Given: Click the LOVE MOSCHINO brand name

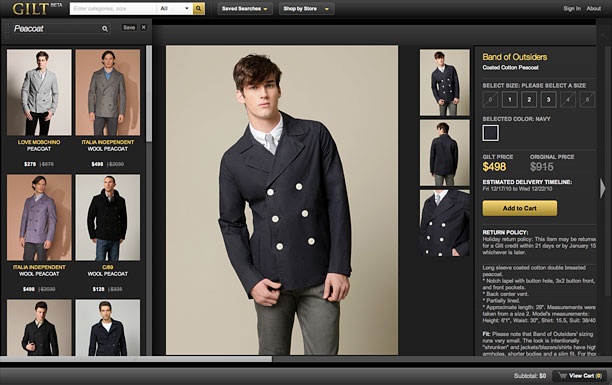Looking at the screenshot, I should [x=39, y=142].
